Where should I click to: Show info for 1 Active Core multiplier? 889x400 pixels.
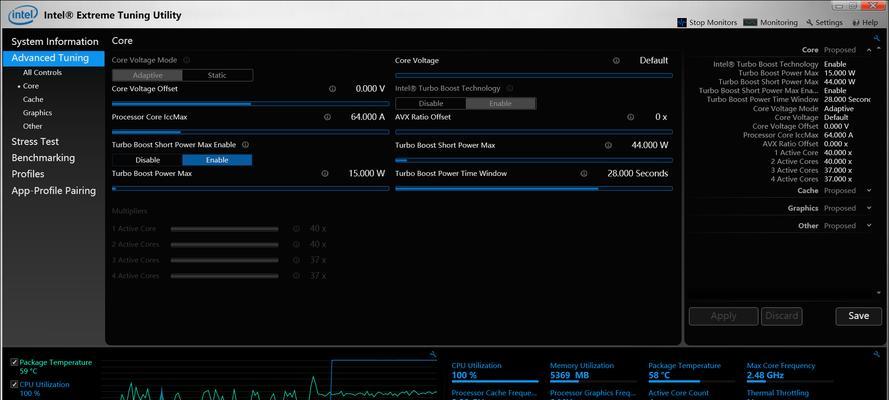click(x=296, y=229)
